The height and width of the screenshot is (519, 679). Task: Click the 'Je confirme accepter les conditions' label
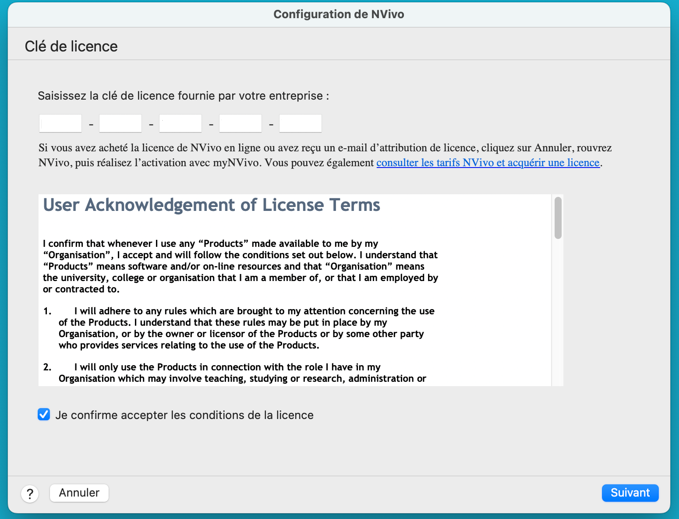(x=184, y=415)
